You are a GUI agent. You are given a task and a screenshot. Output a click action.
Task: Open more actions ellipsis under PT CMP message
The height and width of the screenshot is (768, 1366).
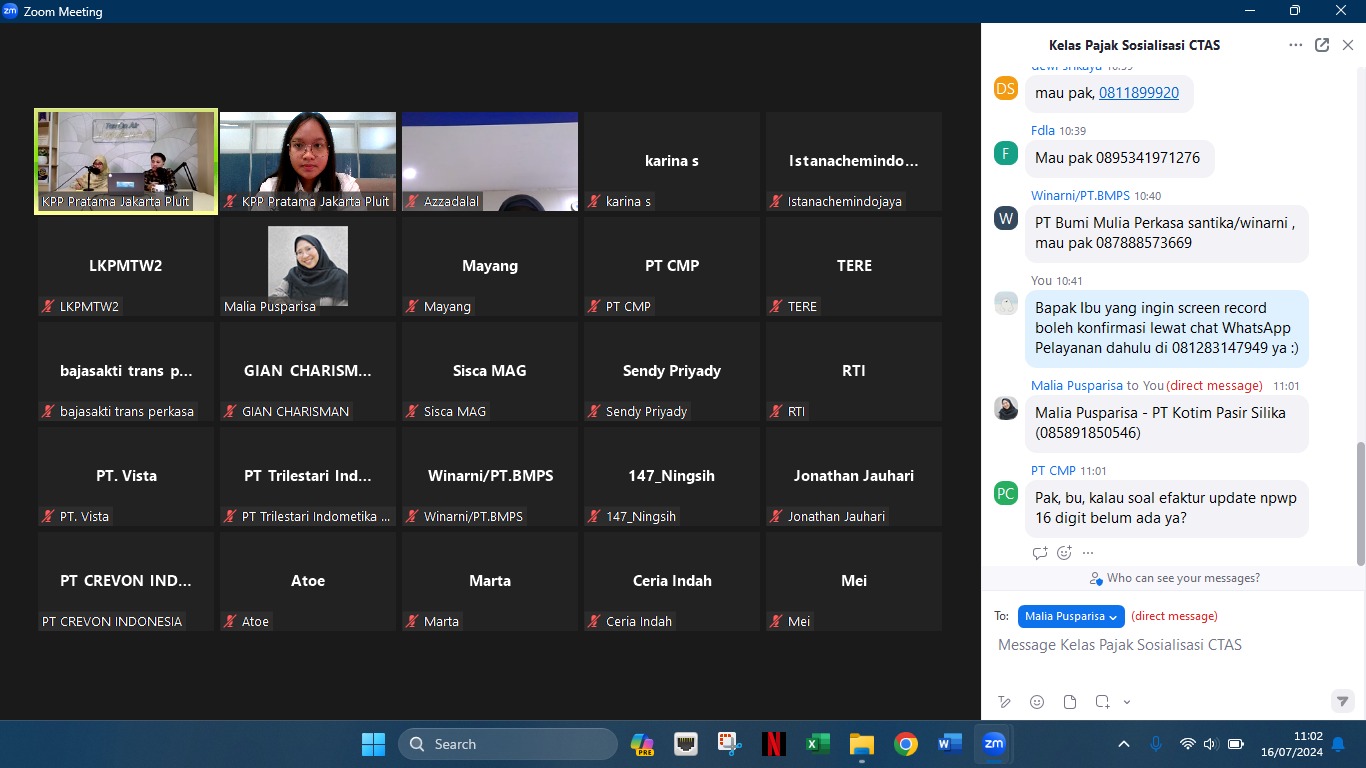(1088, 553)
